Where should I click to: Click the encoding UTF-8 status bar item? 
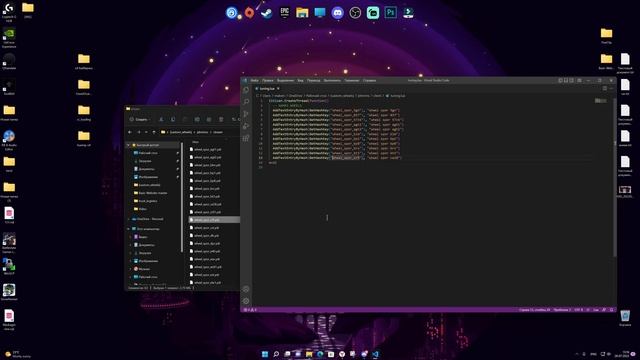coord(579,310)
